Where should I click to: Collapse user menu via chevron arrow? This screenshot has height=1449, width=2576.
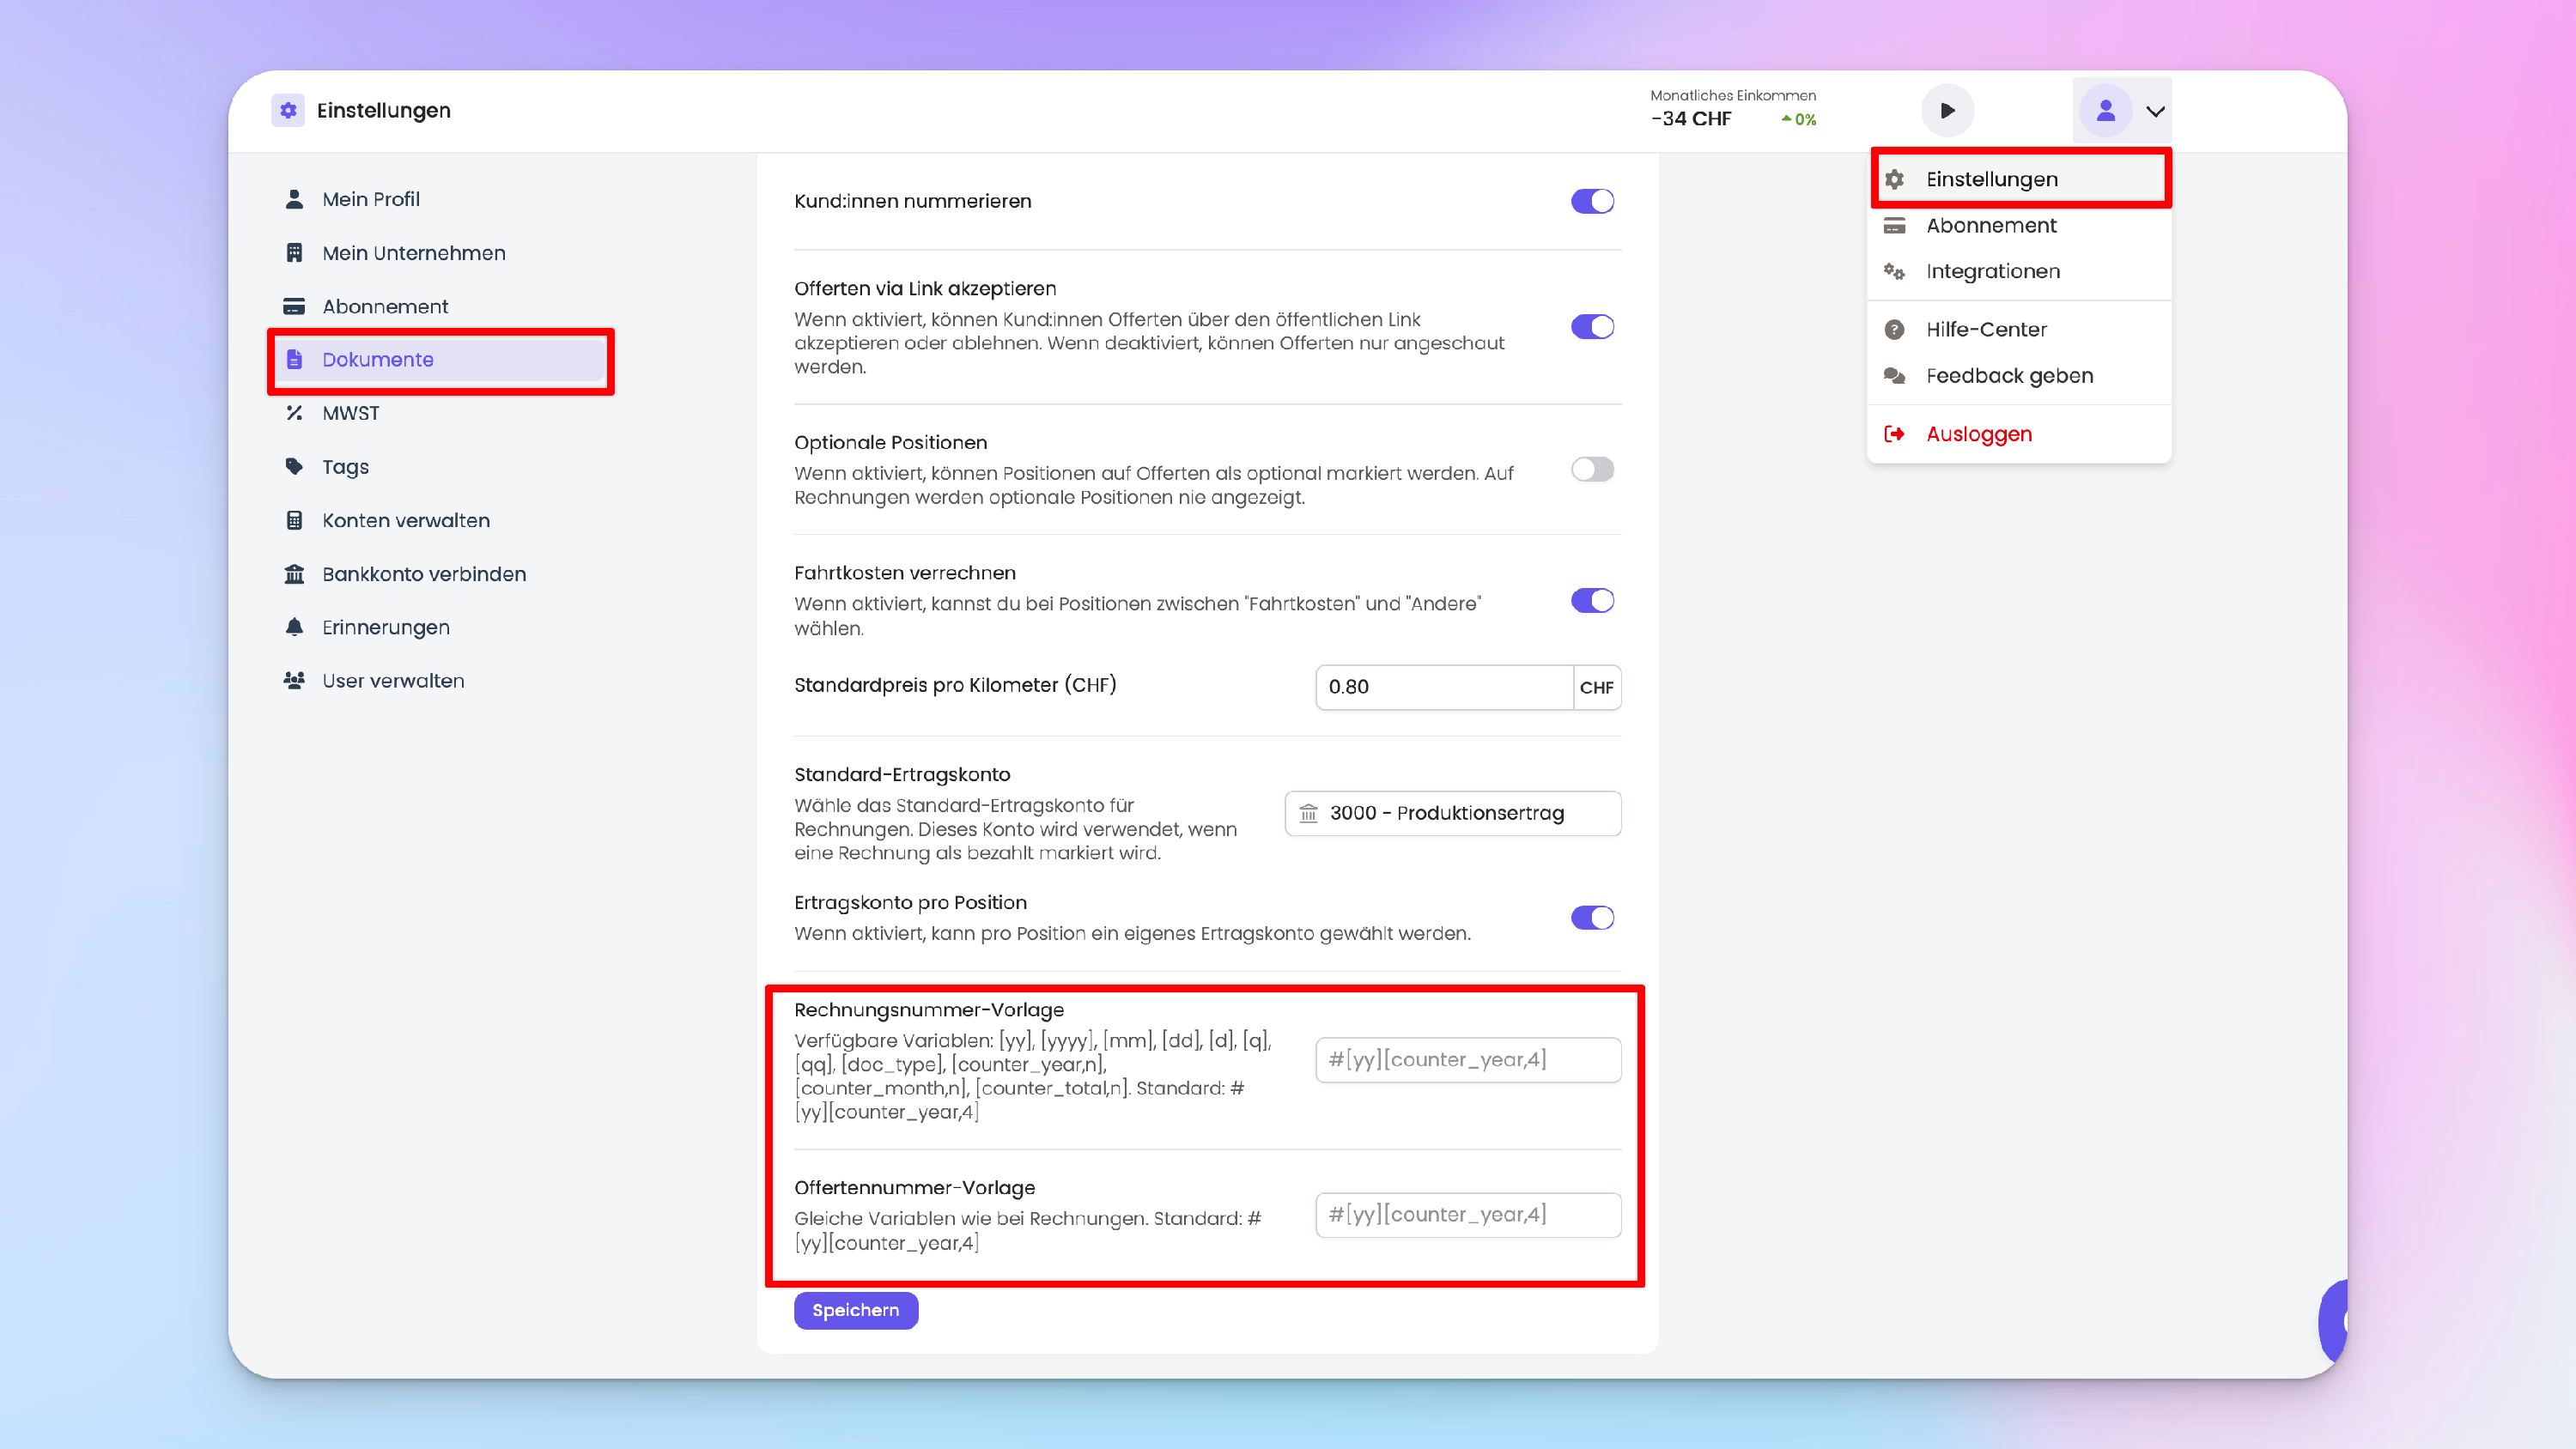tap(2155, 111)
